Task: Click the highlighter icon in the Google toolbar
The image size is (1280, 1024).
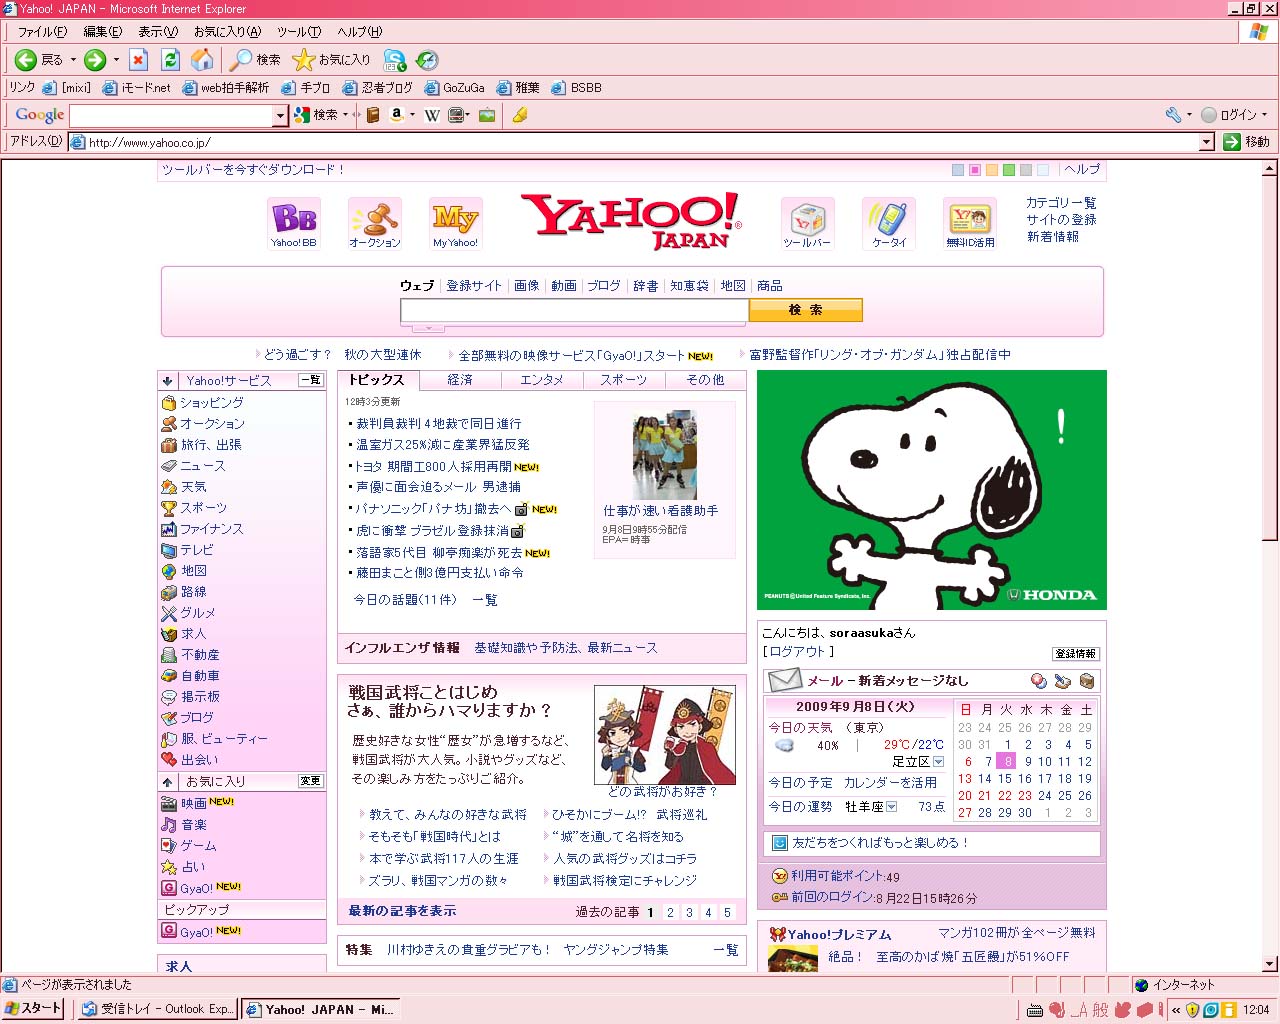Action: 519,115
